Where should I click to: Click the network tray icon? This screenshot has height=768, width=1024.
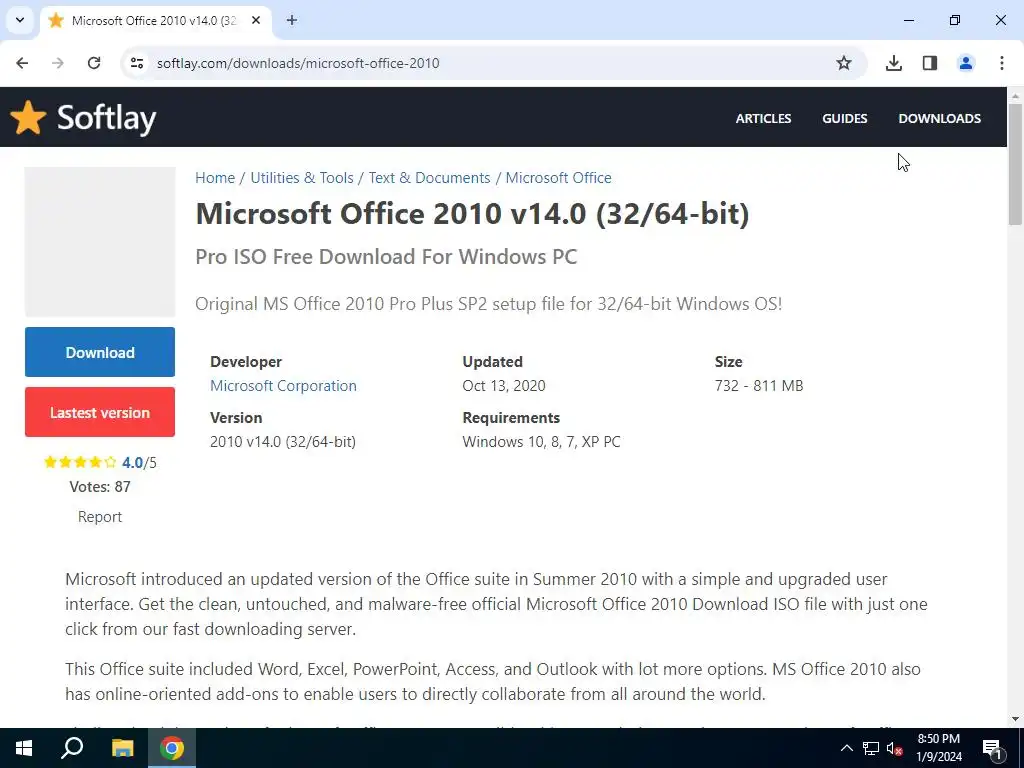coord(871,748)
